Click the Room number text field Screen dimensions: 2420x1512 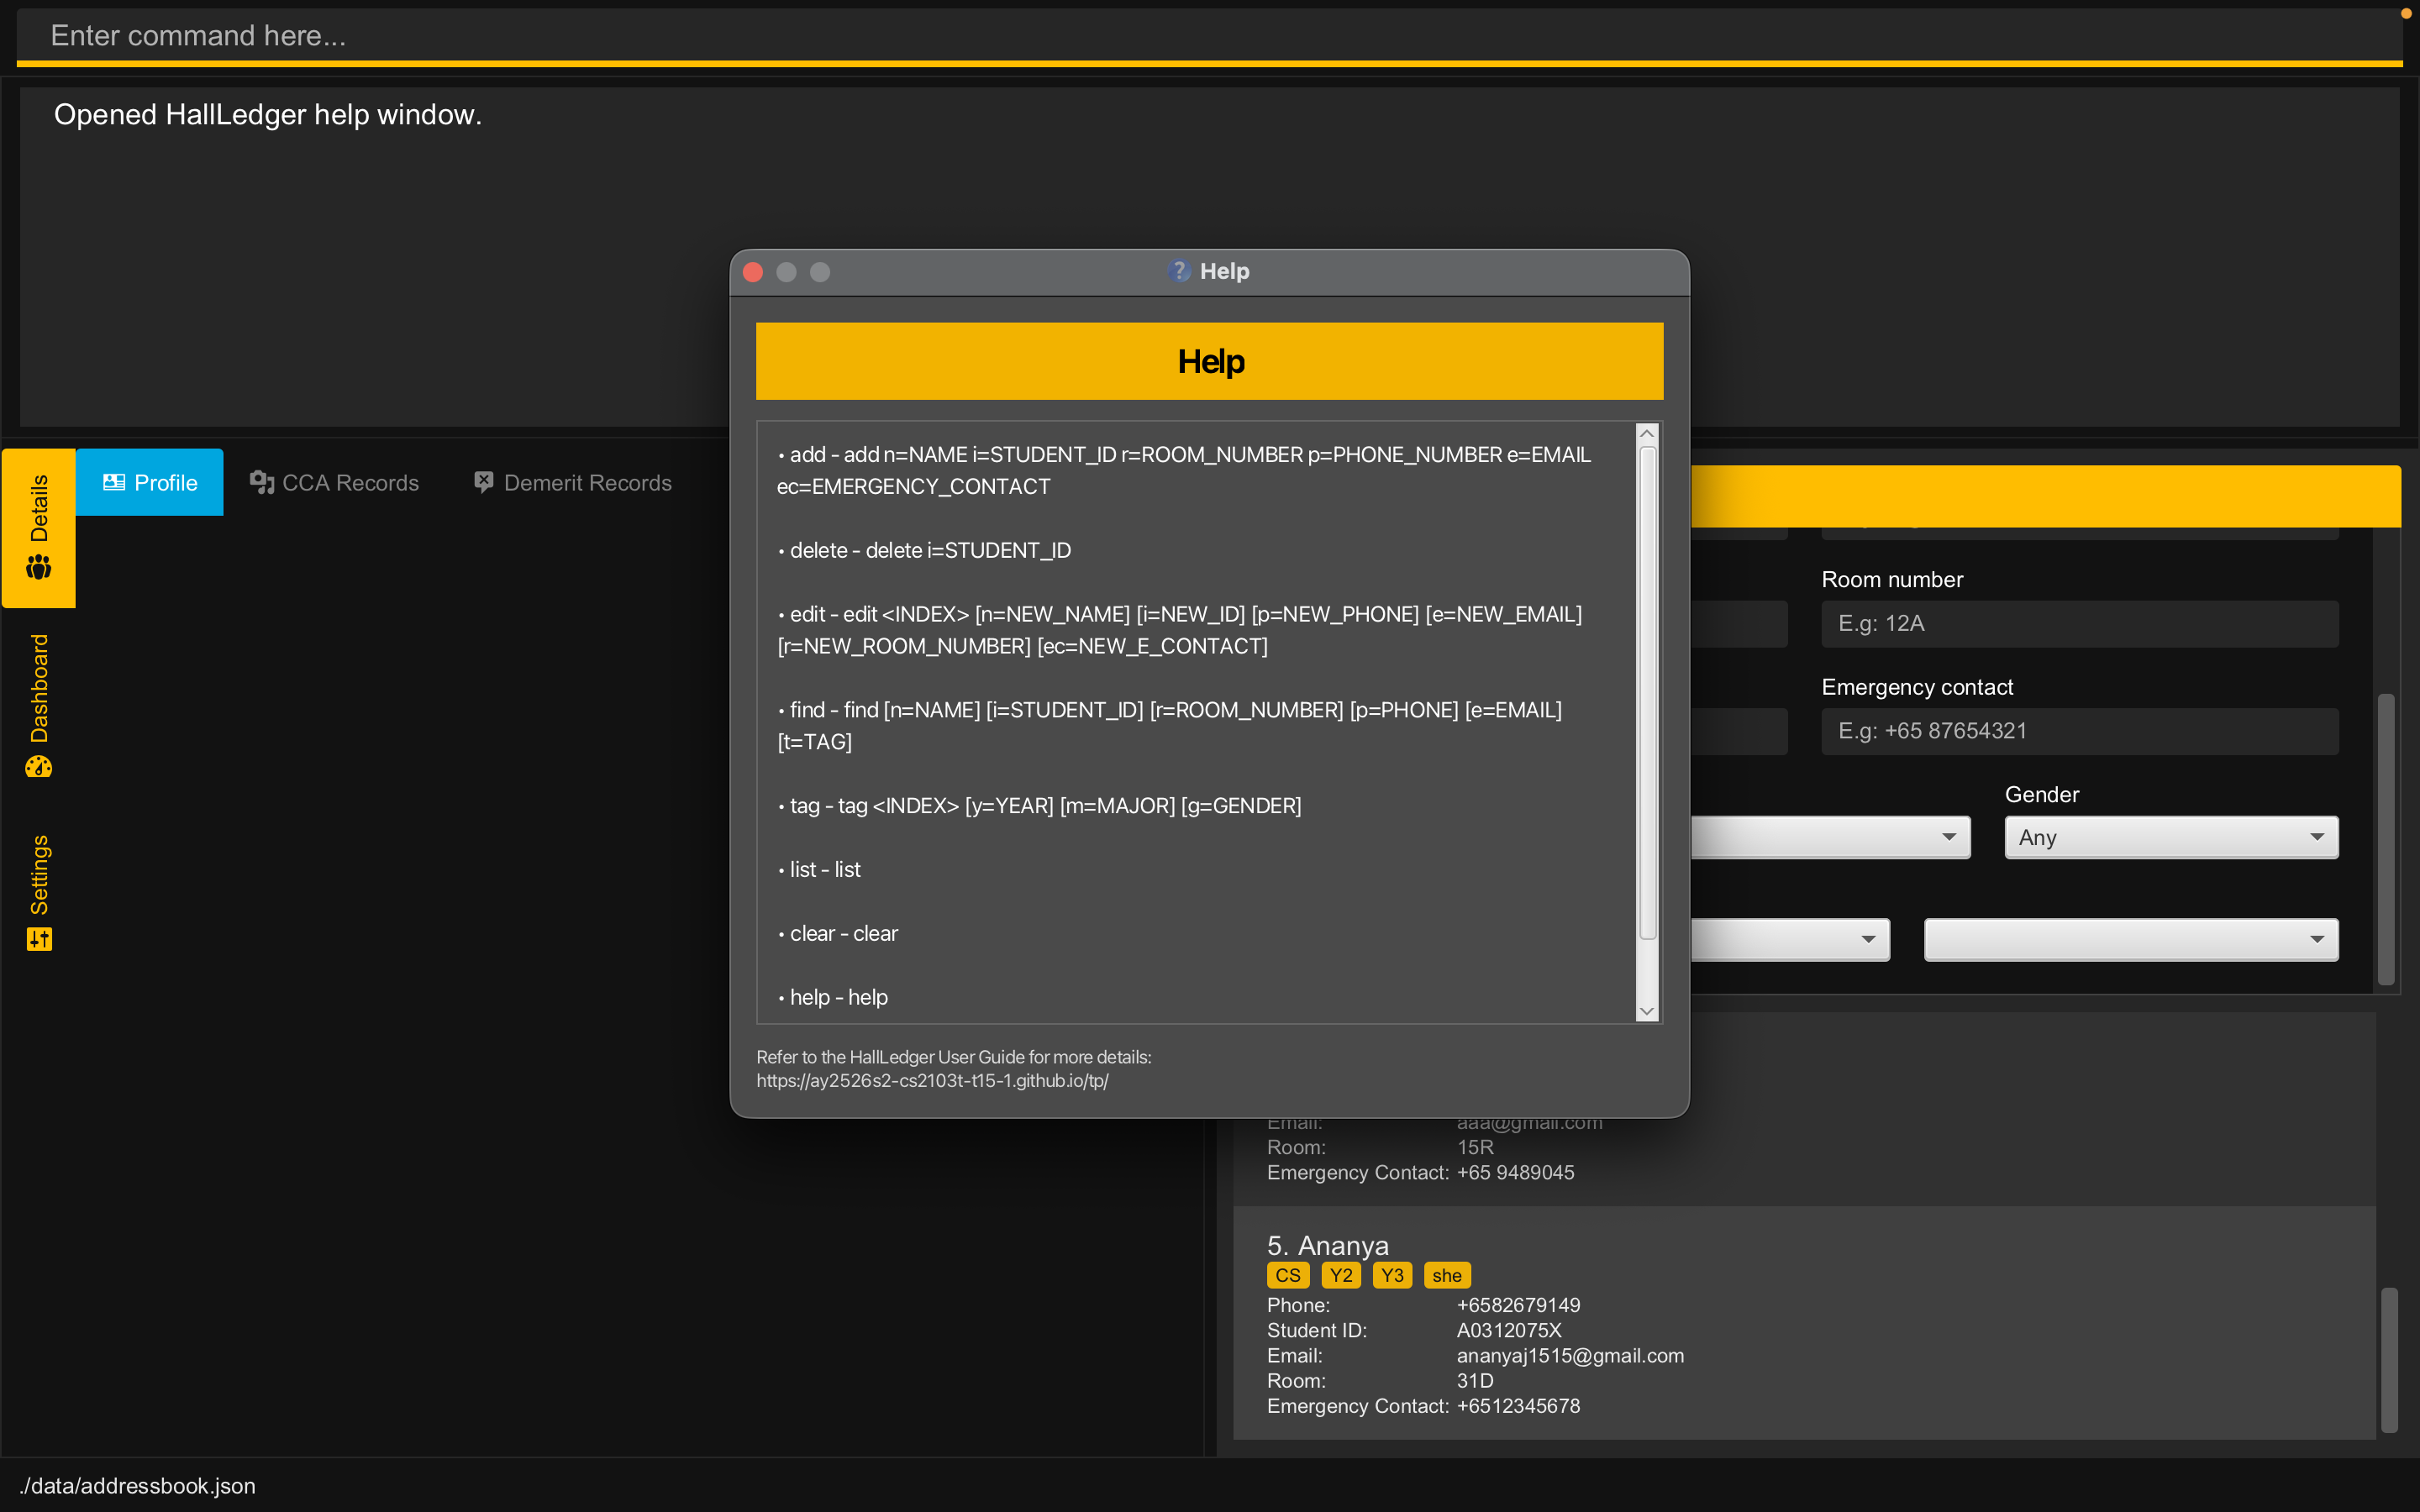pos(2078,623)
